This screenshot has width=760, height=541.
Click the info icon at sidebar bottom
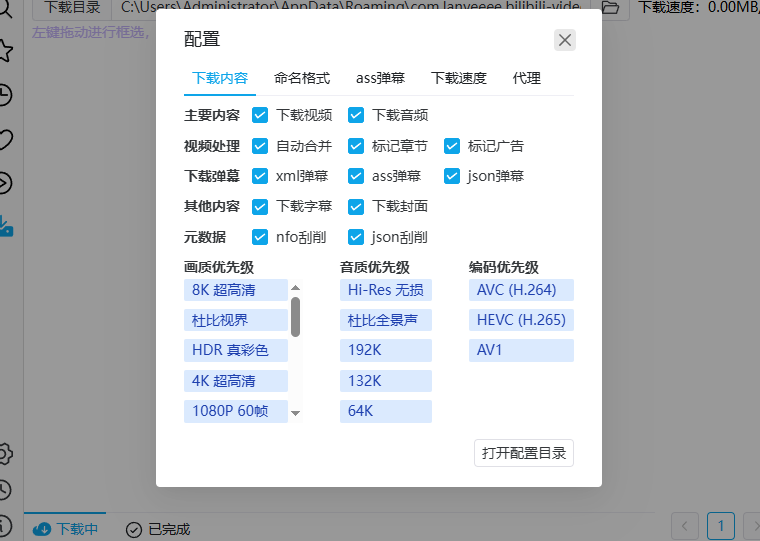click(5, 524)
